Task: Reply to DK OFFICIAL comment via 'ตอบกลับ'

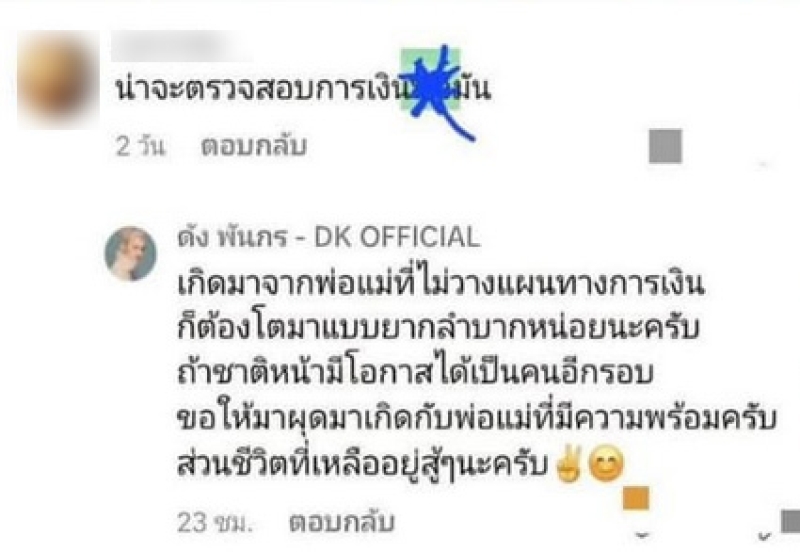Action: pyautogui.click(x=342, y=523)
